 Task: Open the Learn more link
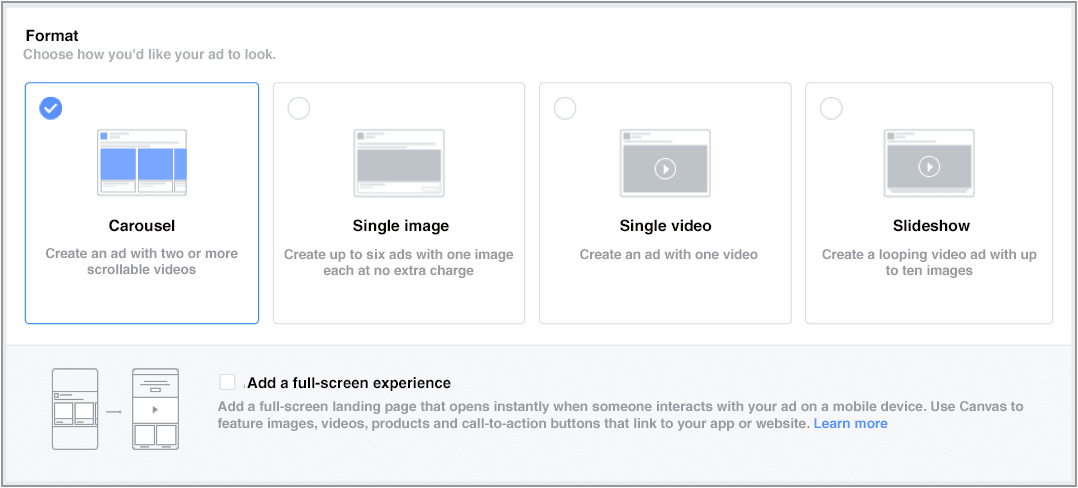pos(850,423)
